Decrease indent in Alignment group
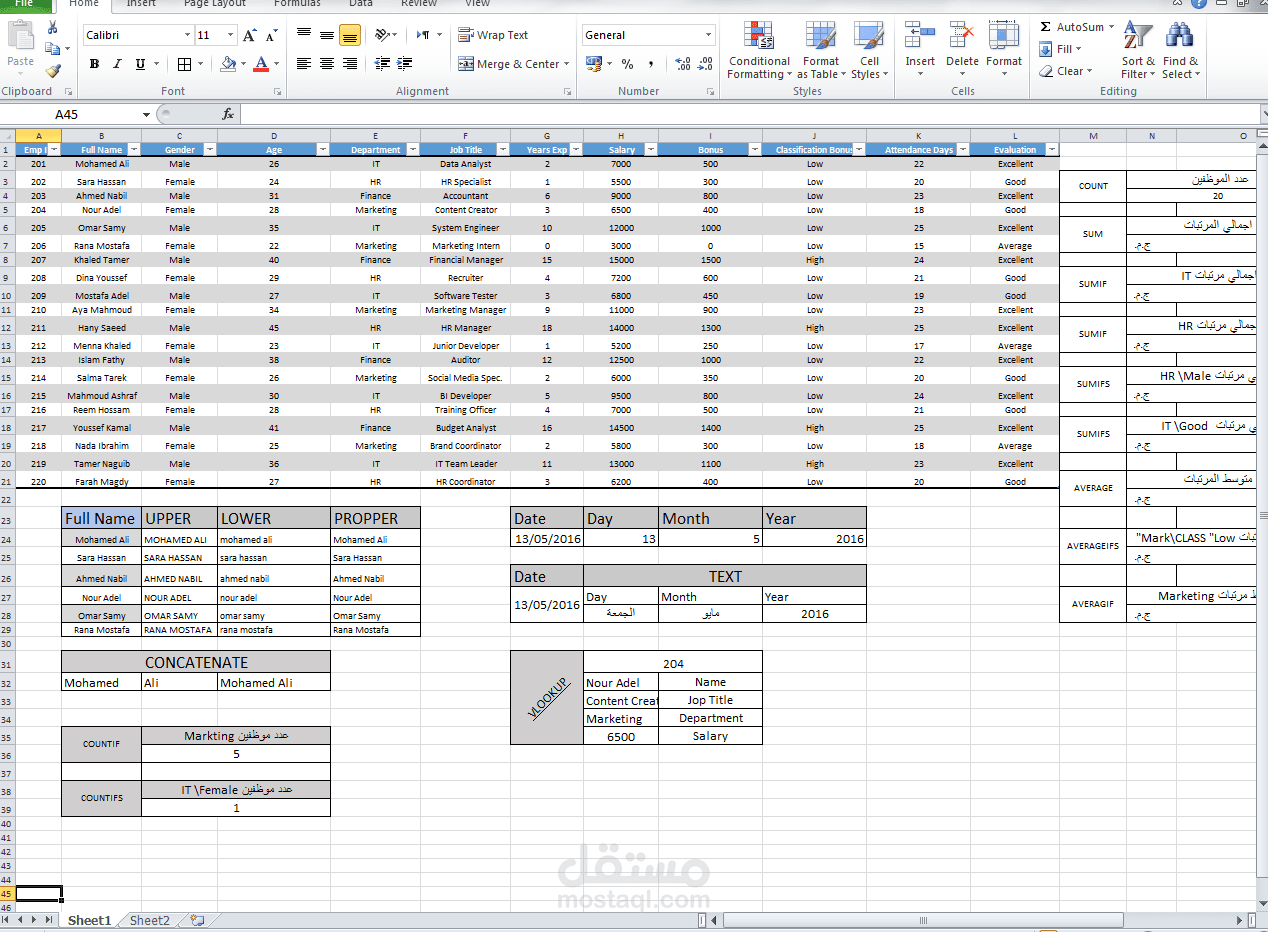1268x932 pixels. (382, 63)
